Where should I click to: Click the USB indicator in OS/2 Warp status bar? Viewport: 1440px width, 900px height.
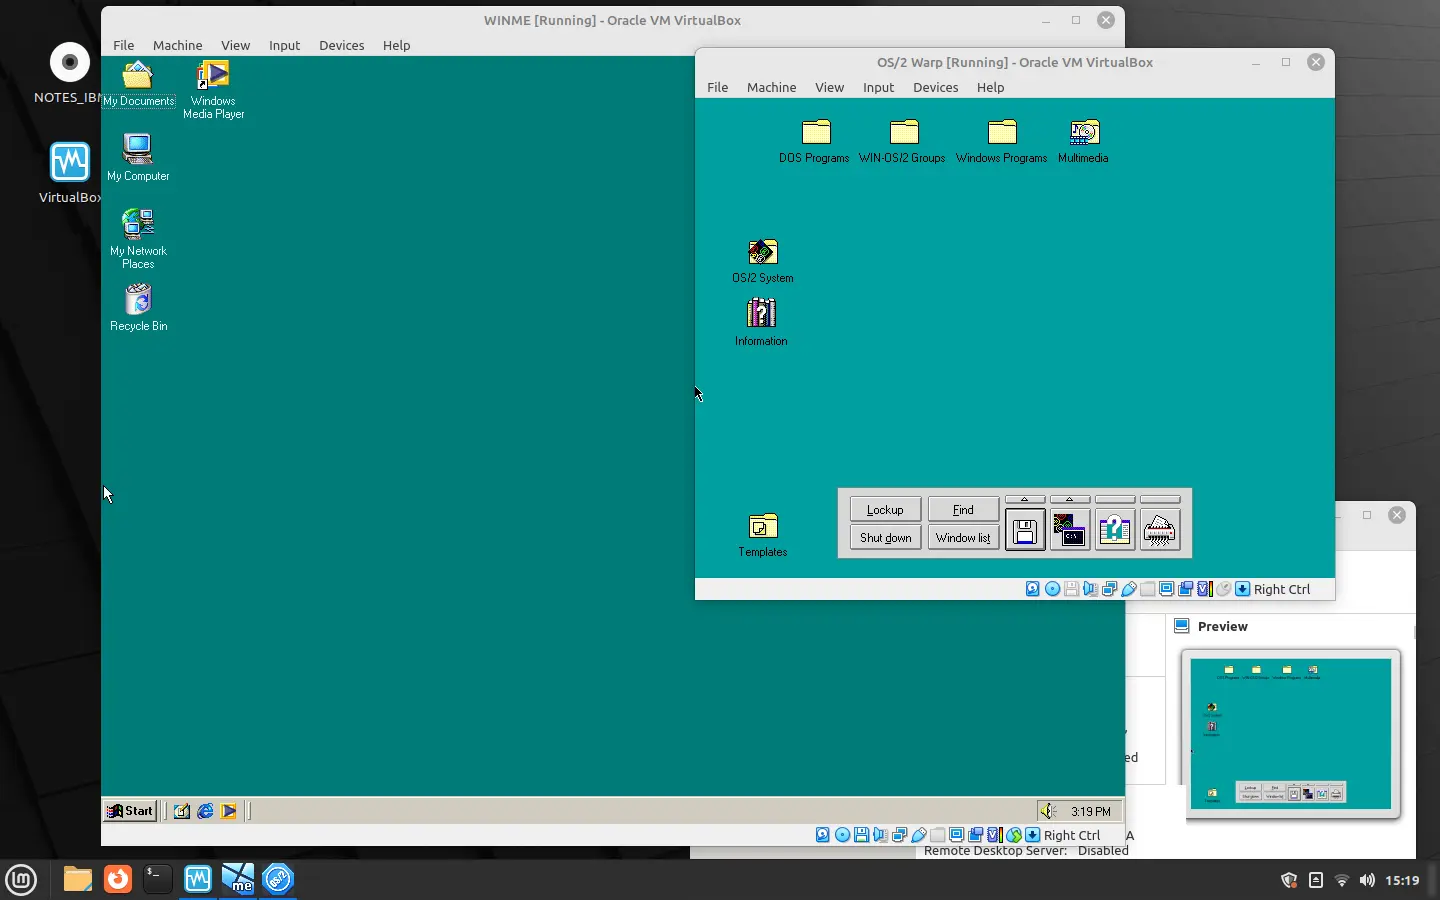(1128, 589)
